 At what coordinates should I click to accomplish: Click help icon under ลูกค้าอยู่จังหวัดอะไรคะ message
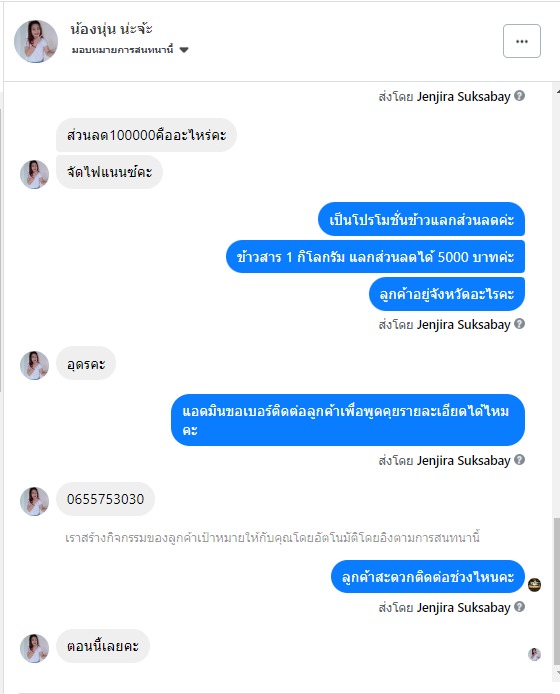tap(520, 324)
